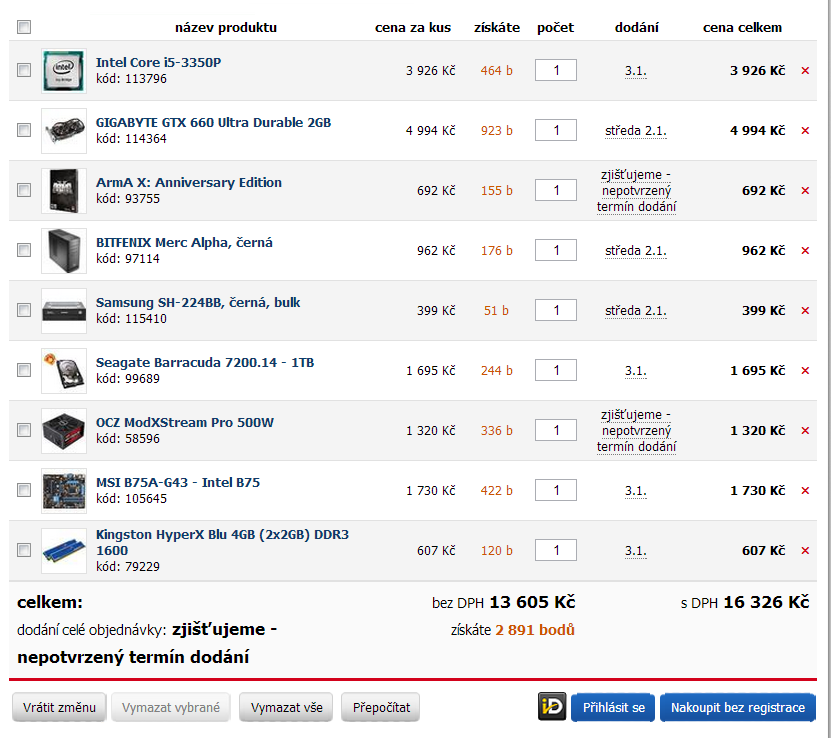Image resolution: width=831 pixels, height=738 pixels.
Task: Check the Seagate Barracuda row checkbox
Action: 24,370
